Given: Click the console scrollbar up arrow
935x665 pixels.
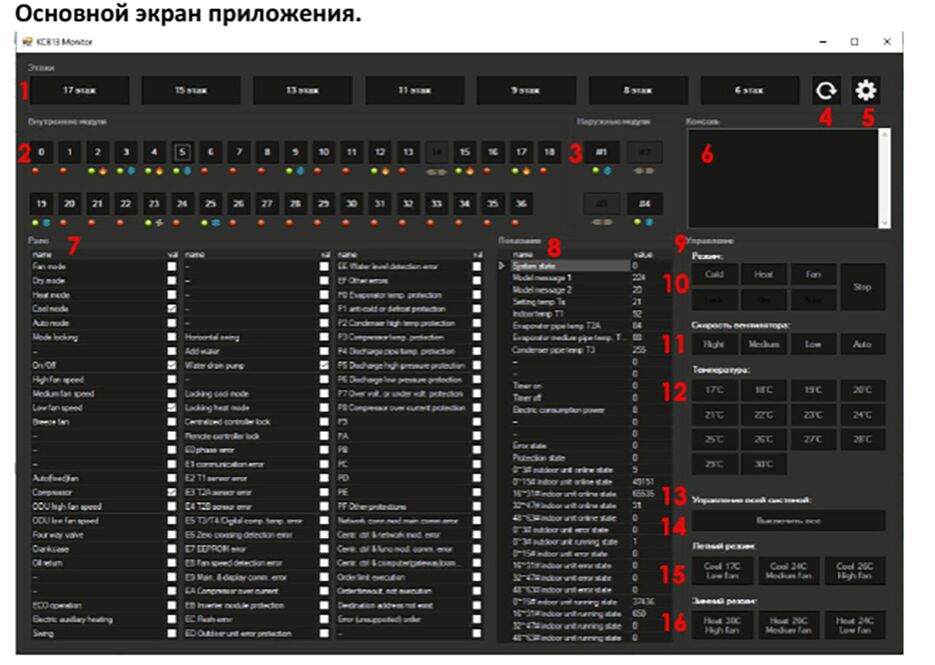Looking at the screenshot, I should click(x=885, y=134).
